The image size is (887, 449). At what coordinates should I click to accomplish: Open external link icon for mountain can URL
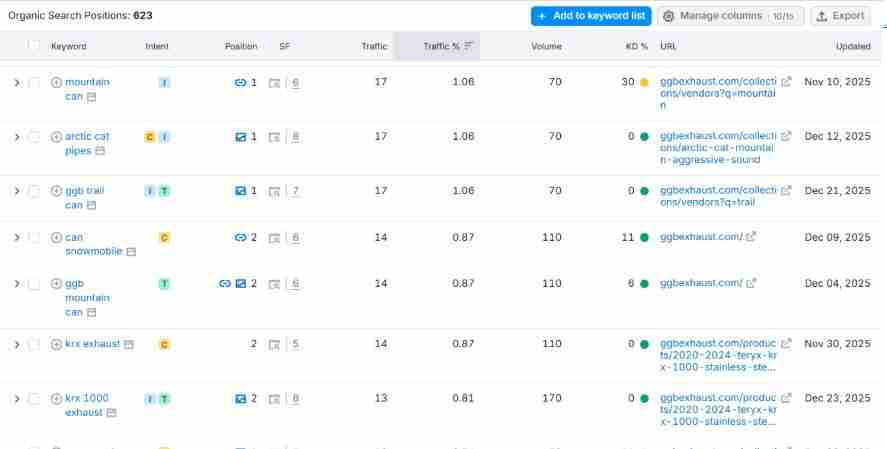click(x=786, y=82)
